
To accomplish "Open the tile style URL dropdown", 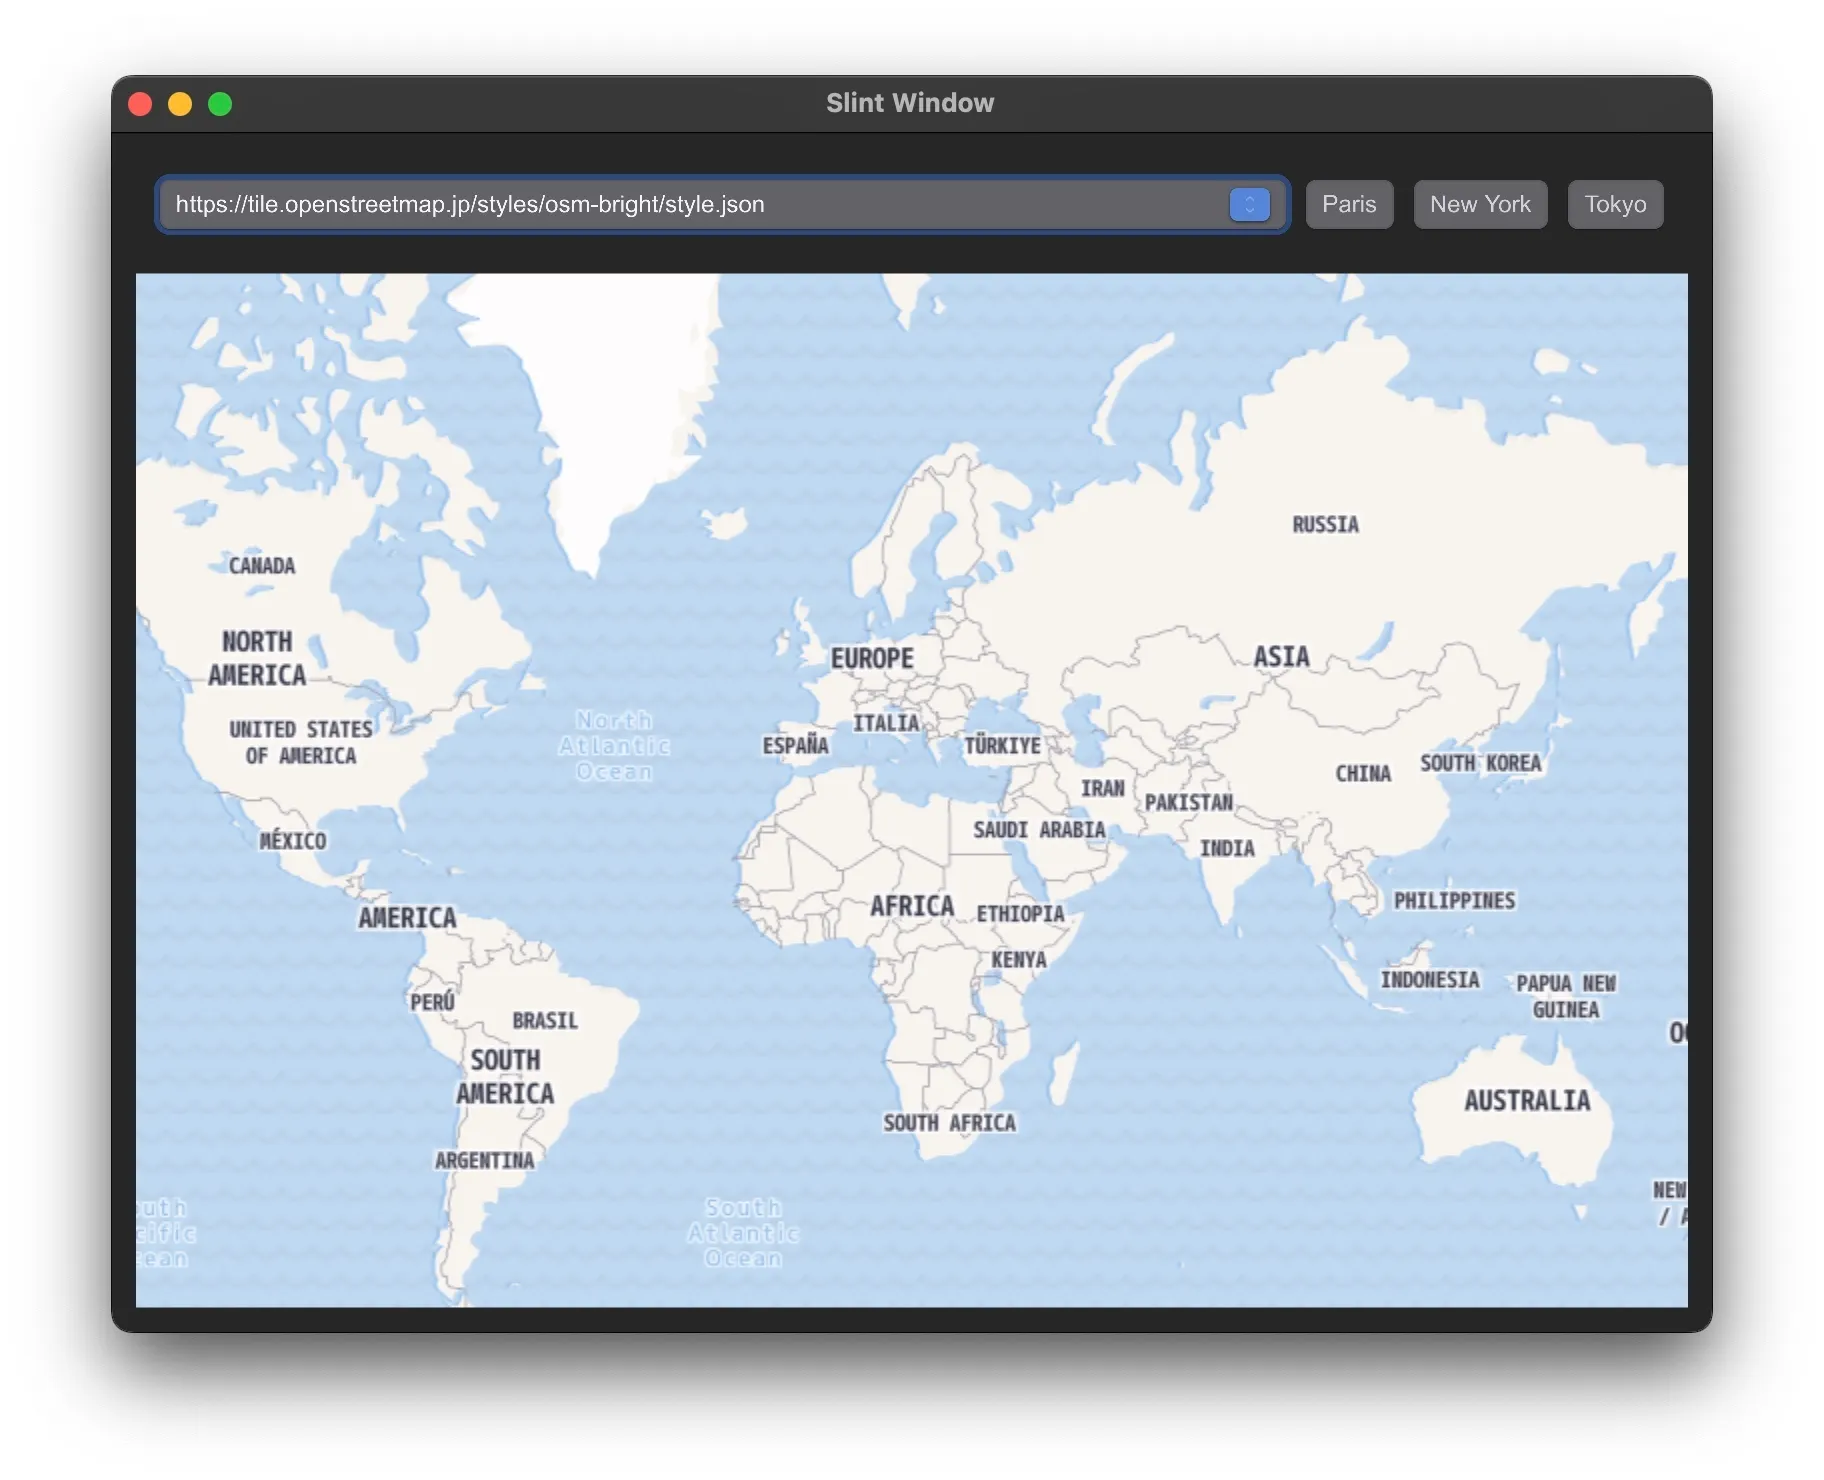I will tap(1248, 204).
